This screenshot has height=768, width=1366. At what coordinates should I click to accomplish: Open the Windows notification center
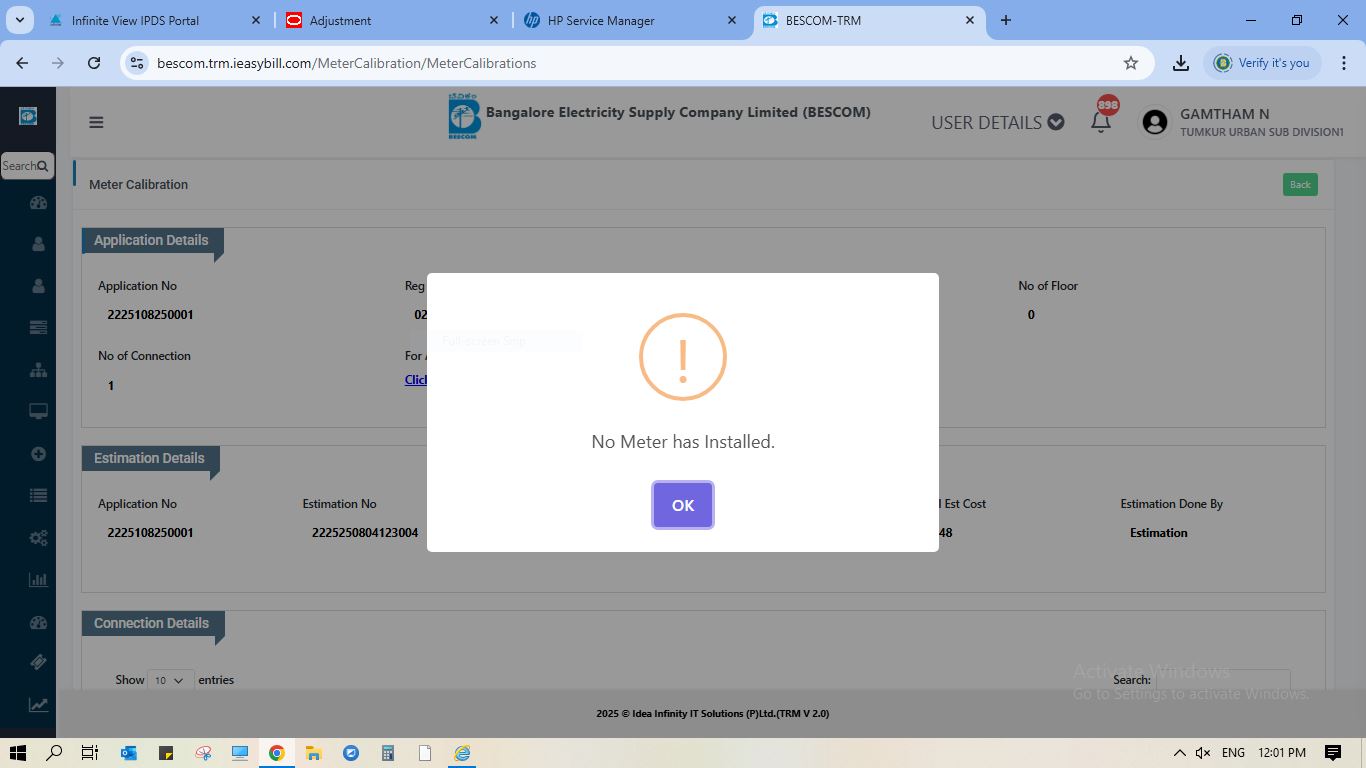(x=1333, y=753)
